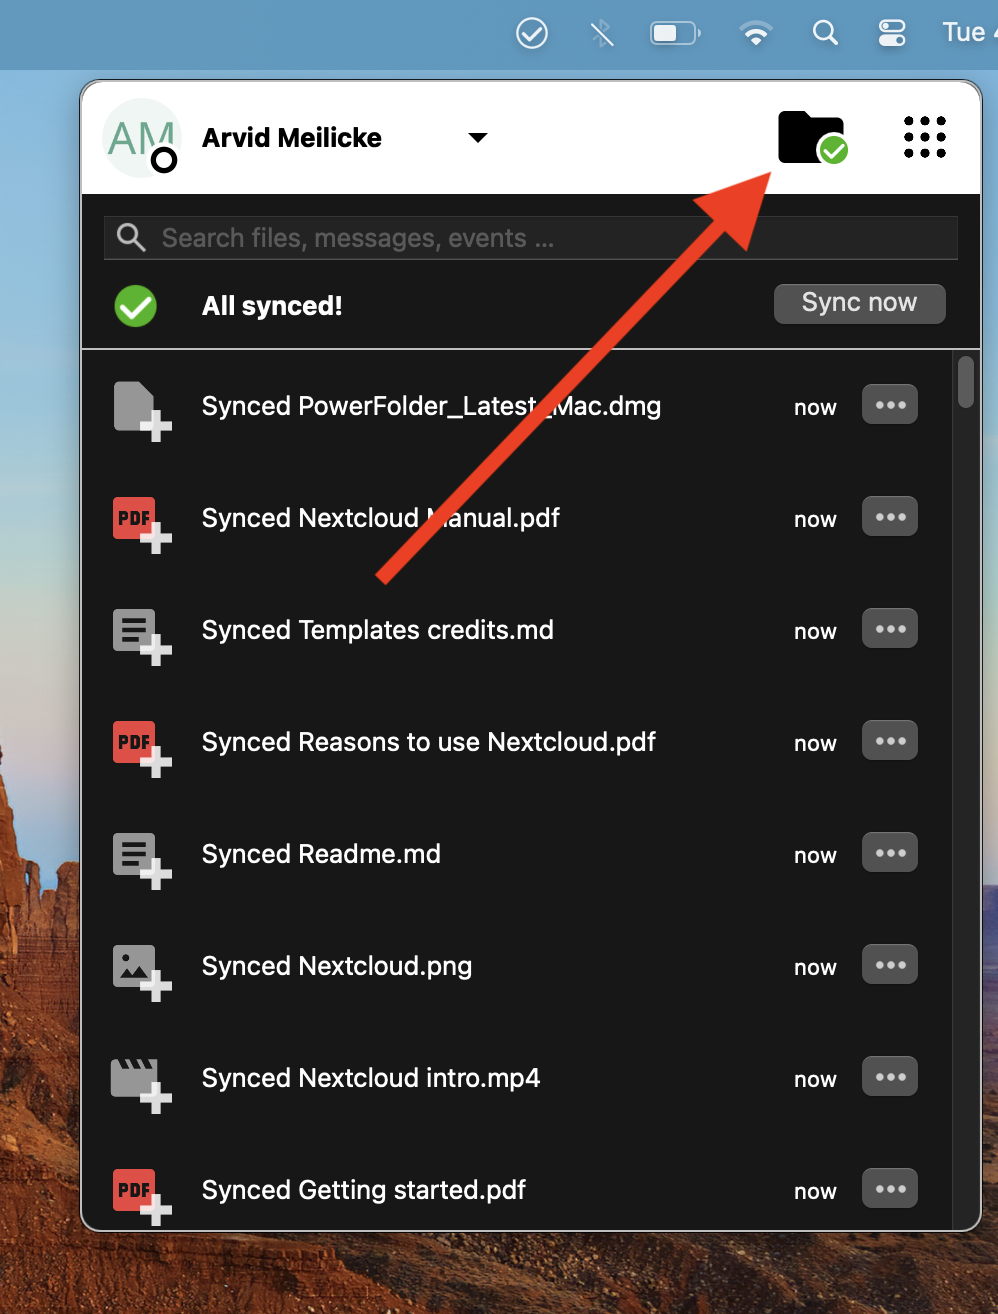This screenshot has height=1314, width=998.
Task: Click the PDF icon for Getting started.pdf
Action: tap(141, 1195)
